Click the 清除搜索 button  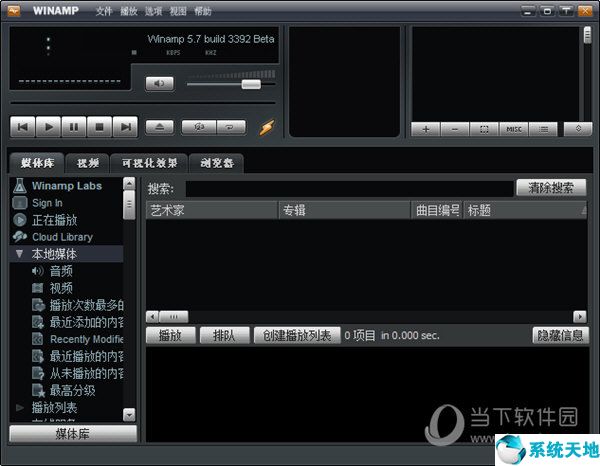tap(551, 187)
